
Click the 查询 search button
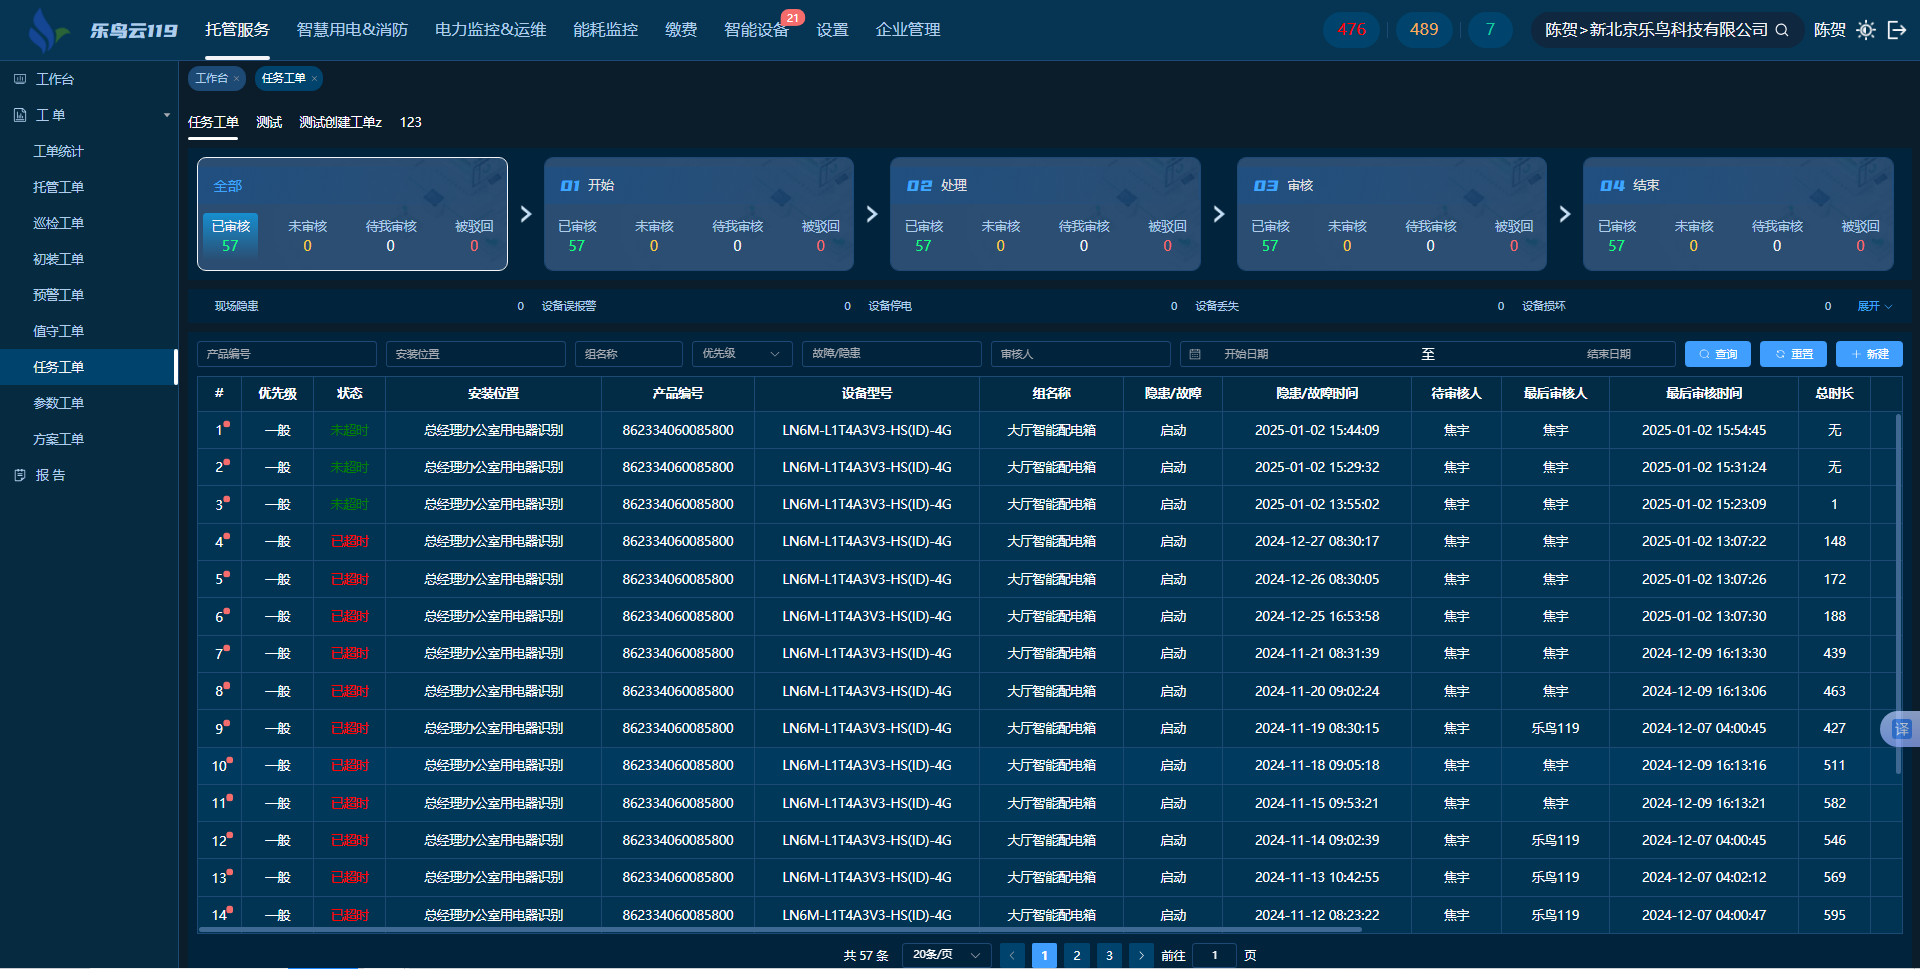[x=1717, y=354]
